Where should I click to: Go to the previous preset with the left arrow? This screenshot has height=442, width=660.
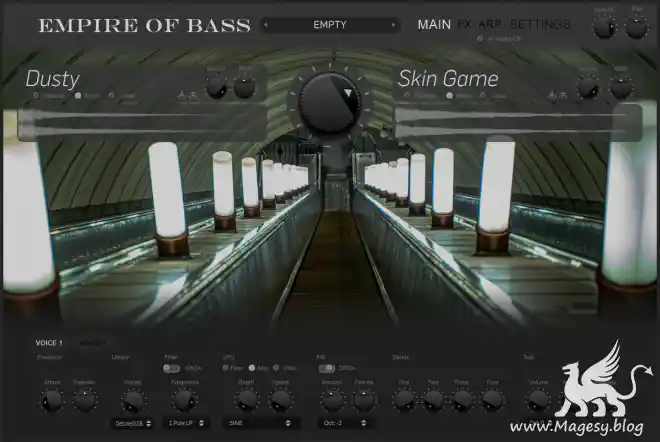[x=266, y=25]
